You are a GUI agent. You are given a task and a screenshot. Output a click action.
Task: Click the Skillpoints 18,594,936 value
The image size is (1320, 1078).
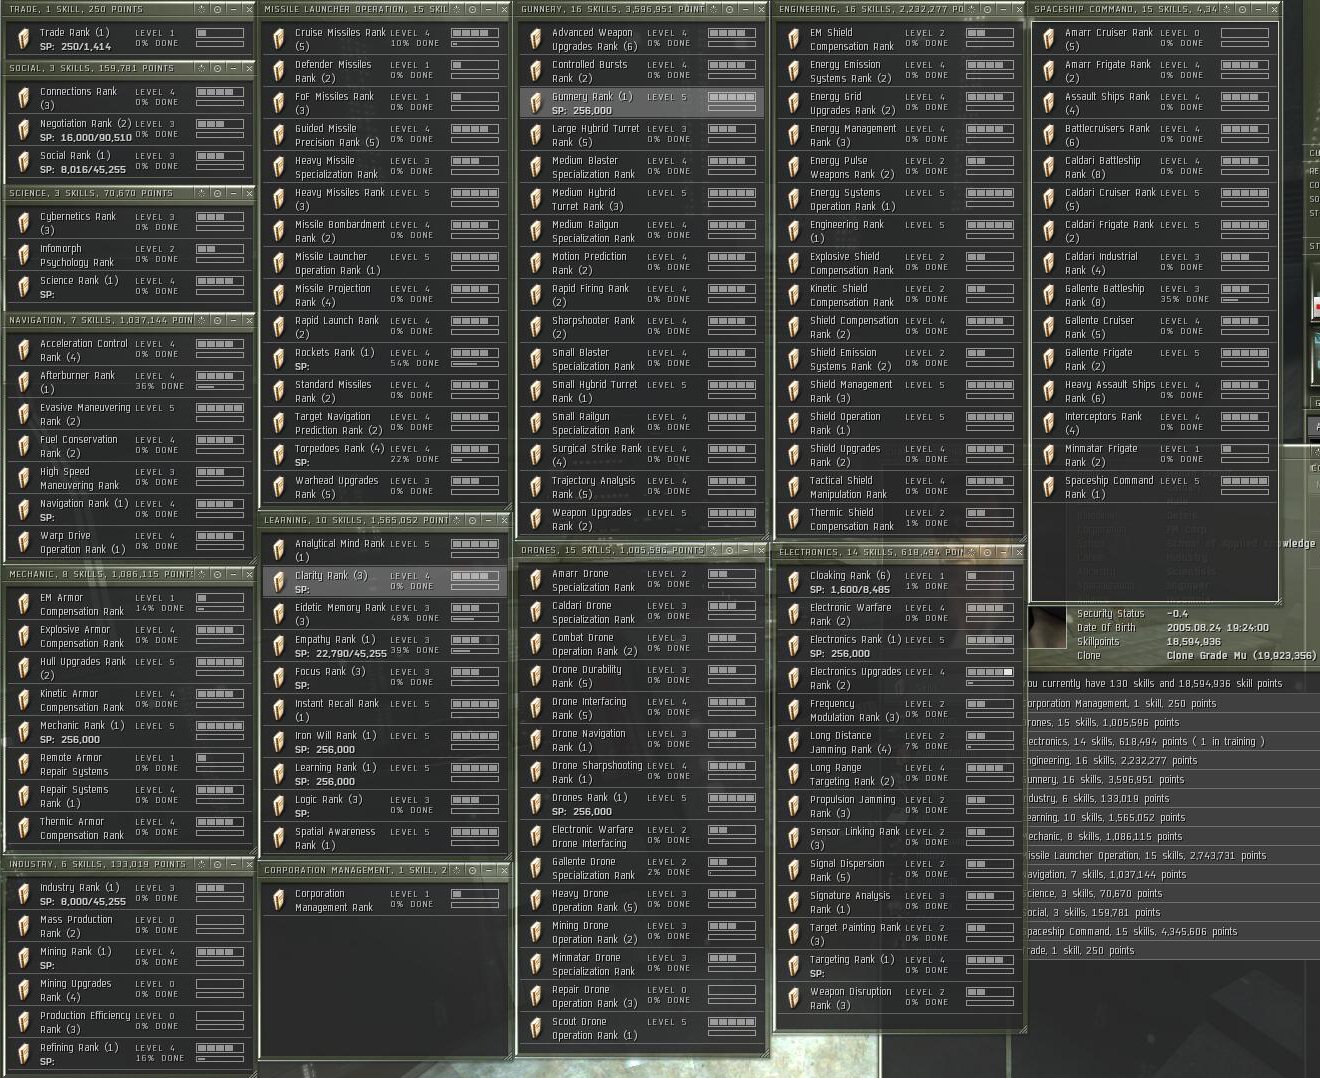tap(1193, 641)
